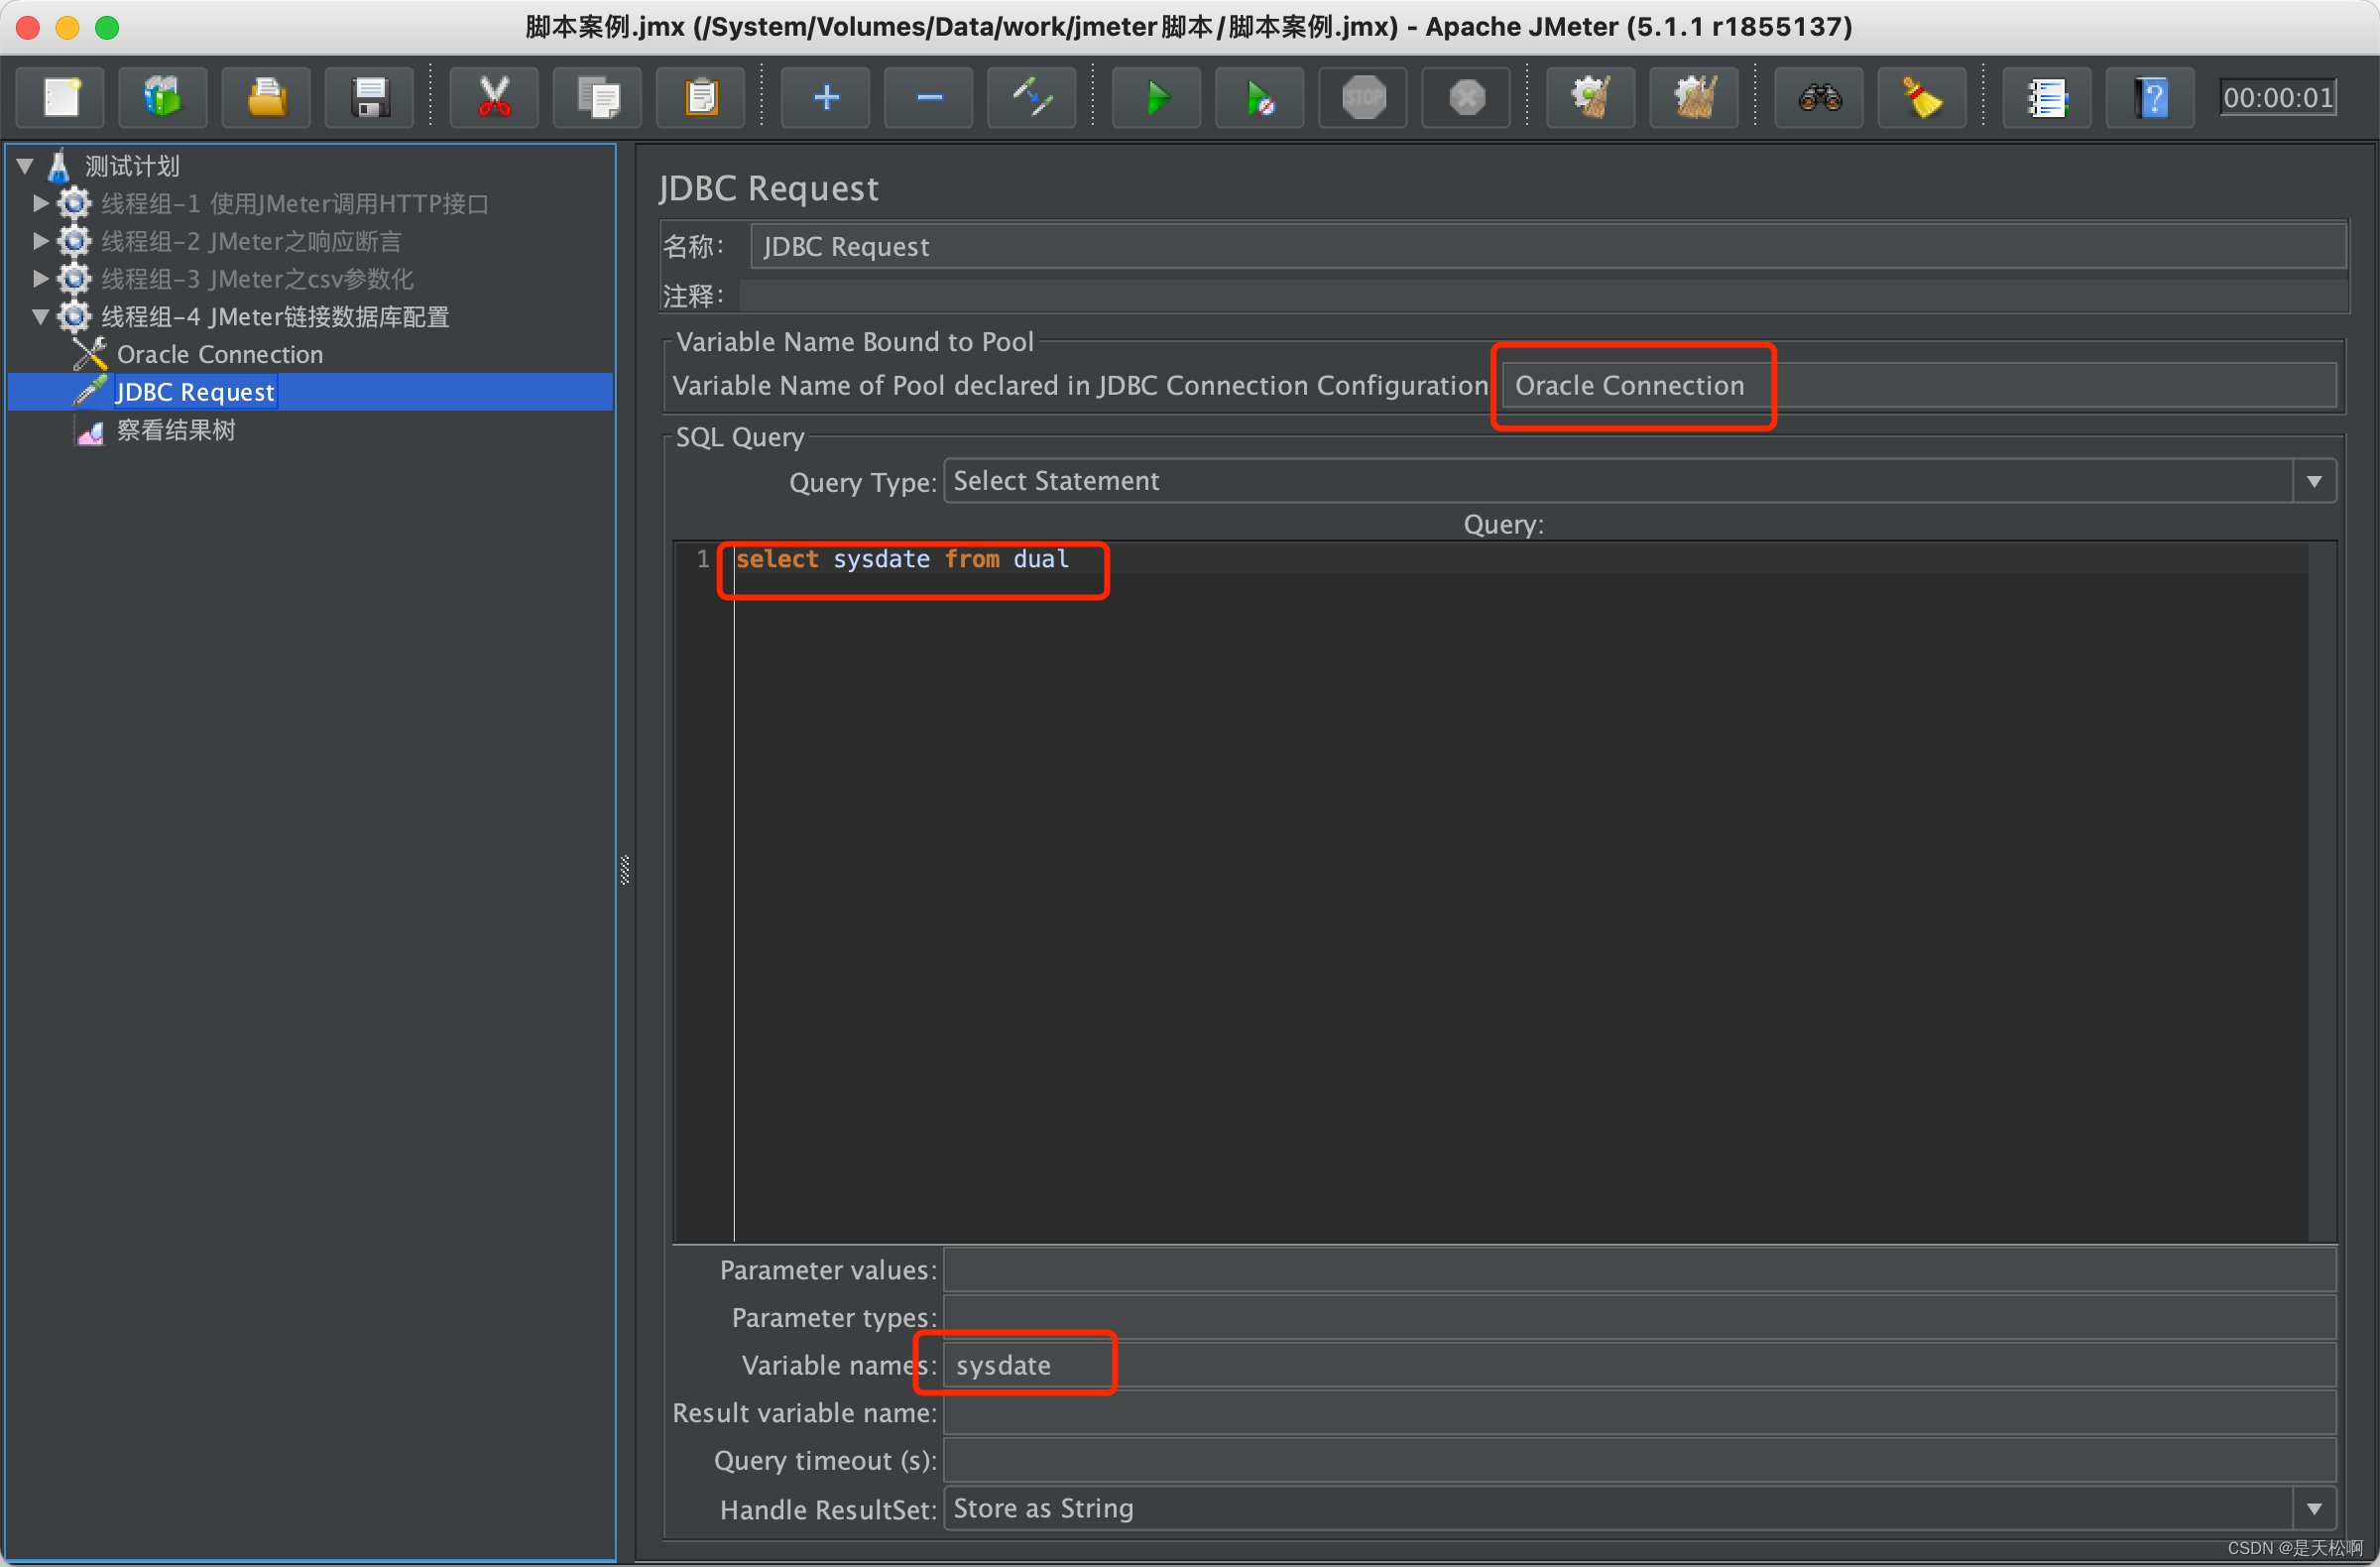Select JDBC Request tree item
The image size is (2380, 1567).
195,392
